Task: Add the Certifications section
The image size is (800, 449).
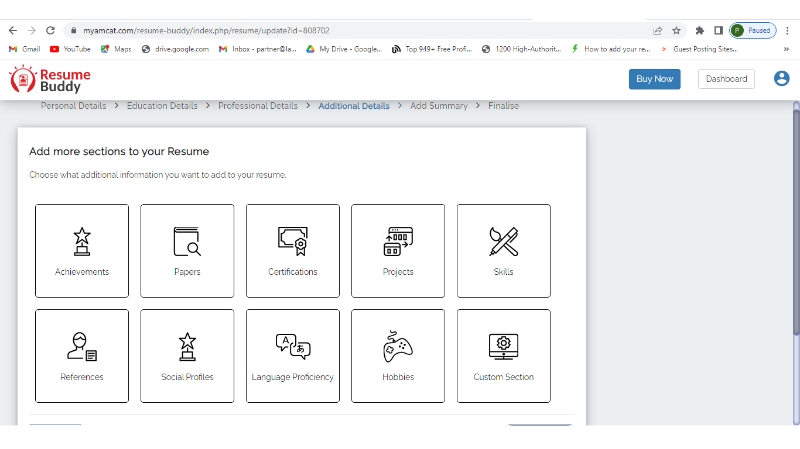Action: (293, 241)
